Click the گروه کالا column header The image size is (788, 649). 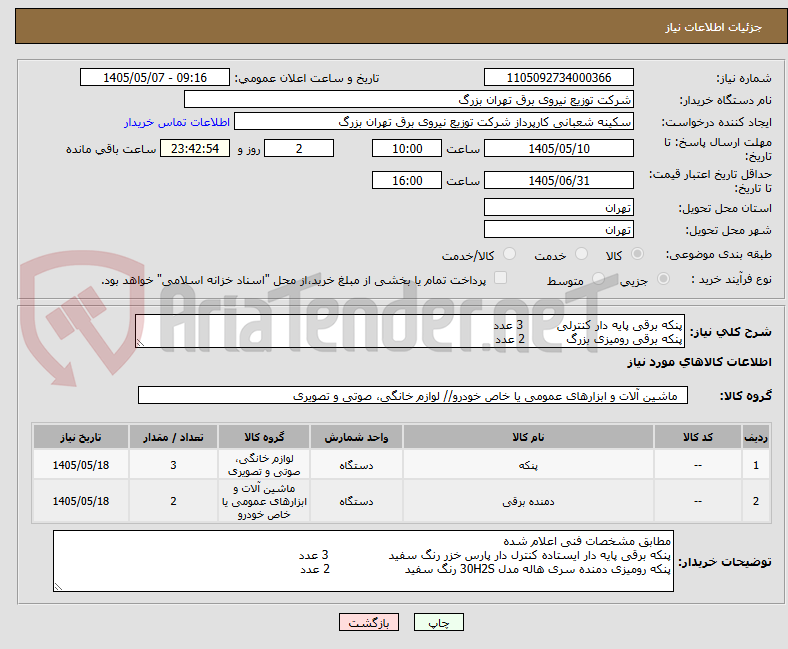[264, 437]
